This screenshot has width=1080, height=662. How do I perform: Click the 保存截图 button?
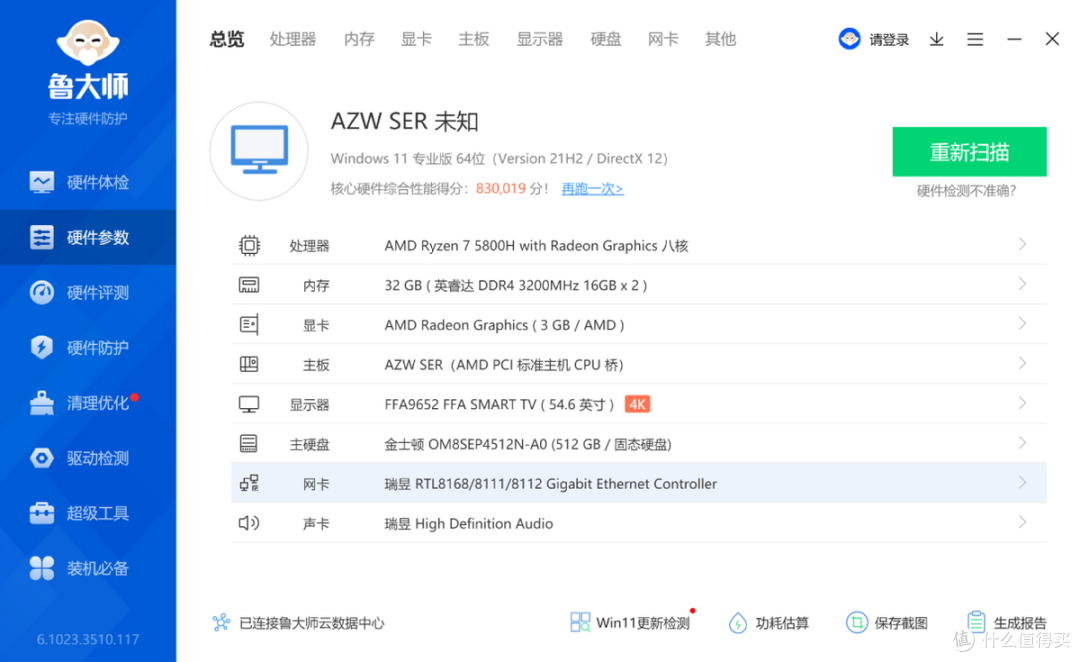pos(887,623)
